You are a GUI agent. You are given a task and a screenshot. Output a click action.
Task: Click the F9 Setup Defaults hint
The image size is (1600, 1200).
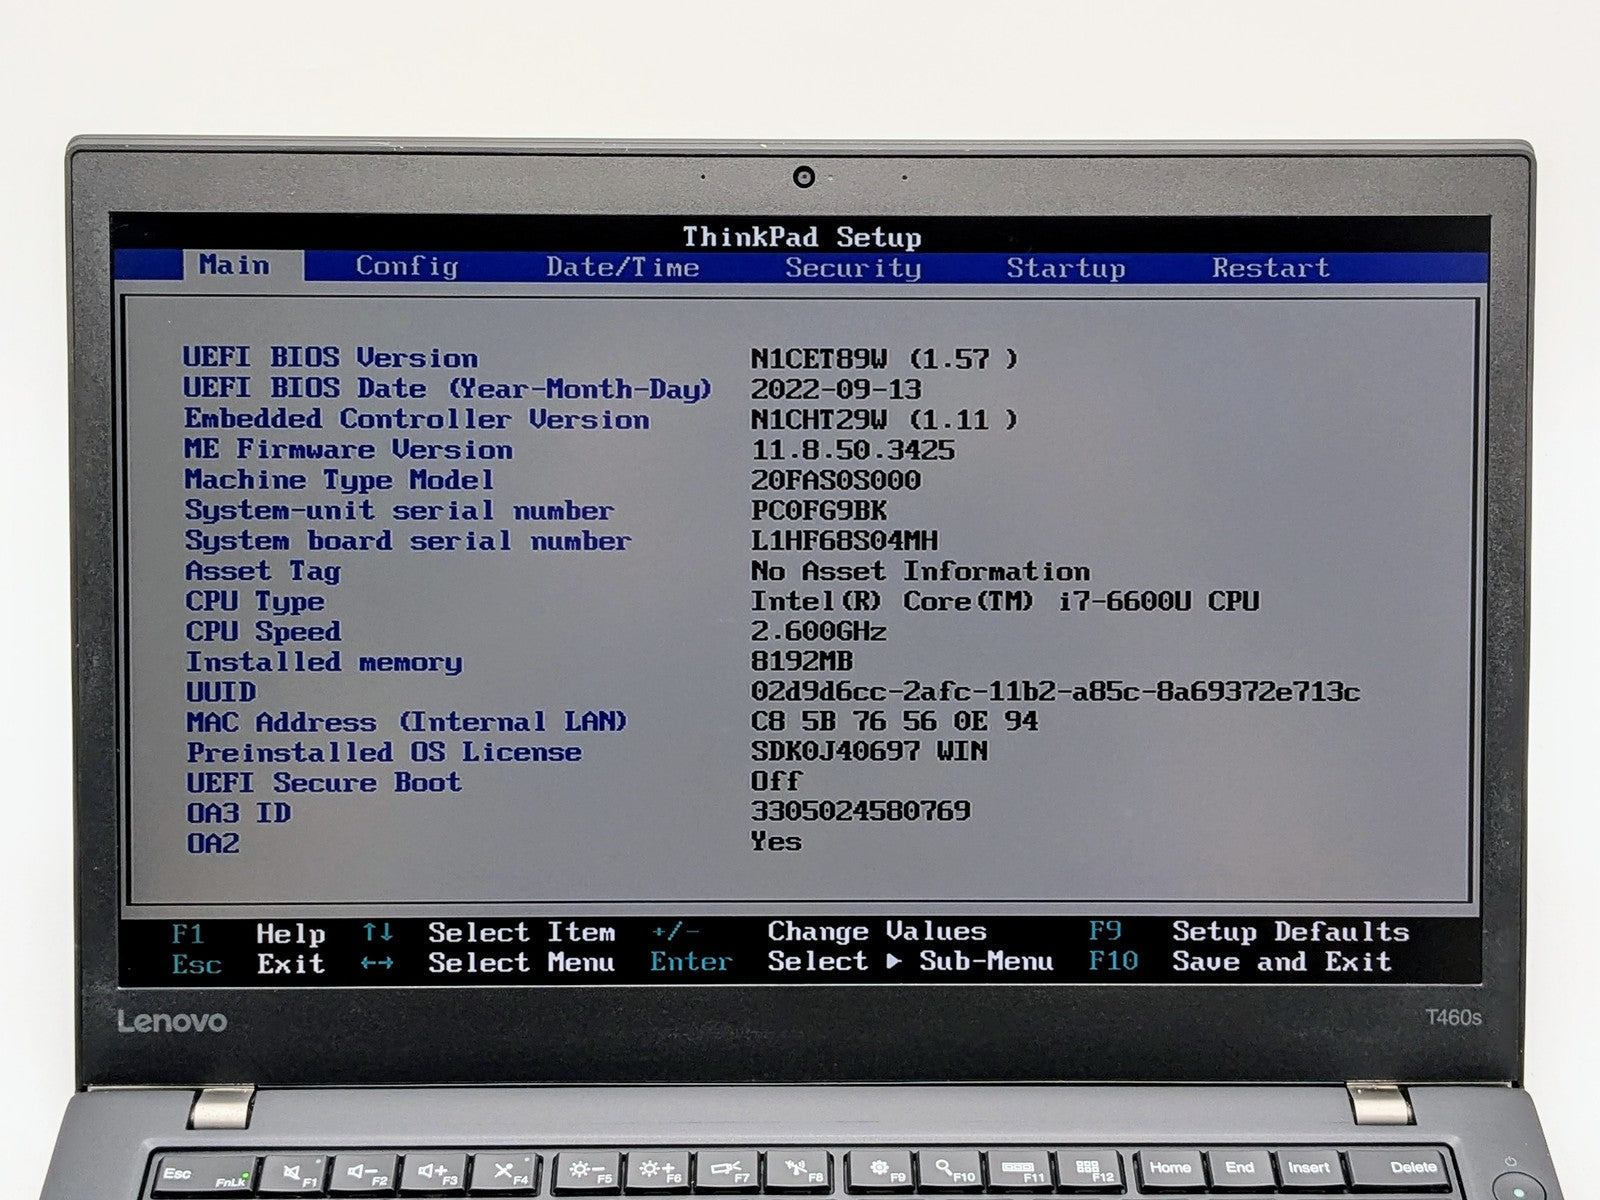[x=1249, y=931]
